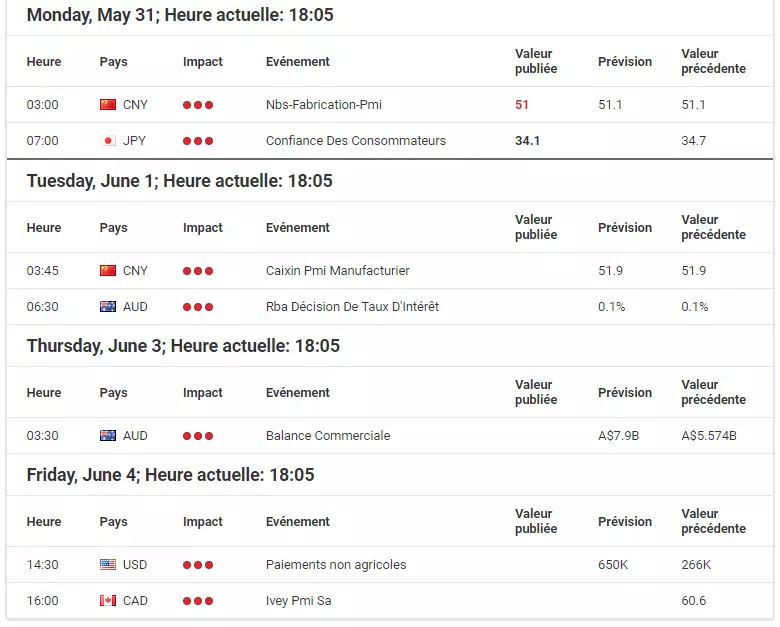Click the red published value 51
This screenshot has width=780, height=627.
(x=522, y=104)
